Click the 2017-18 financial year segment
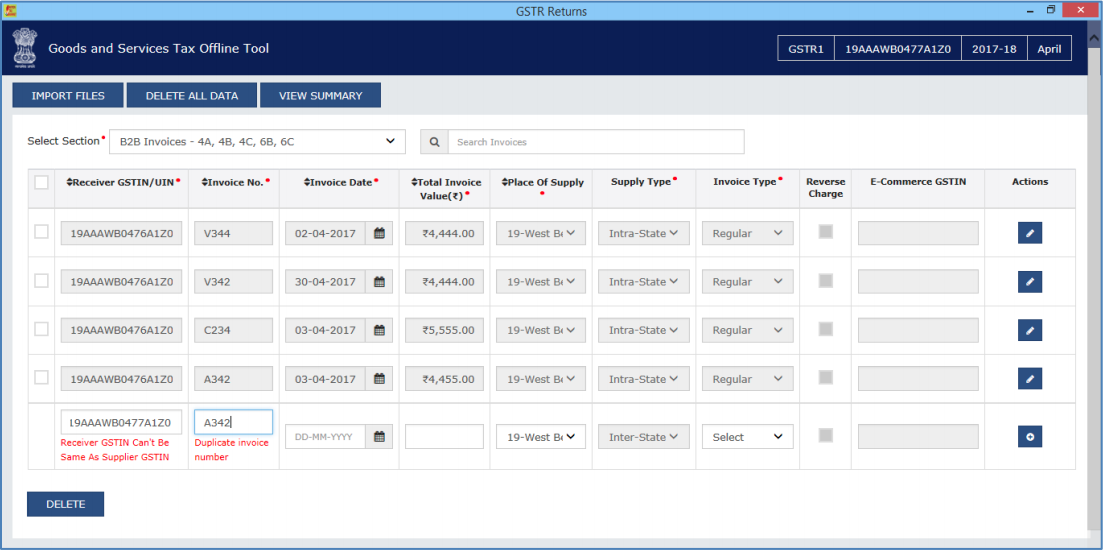Image resolution: width=1105 pixels, height=552 pixels. click(x=994, y=49)
